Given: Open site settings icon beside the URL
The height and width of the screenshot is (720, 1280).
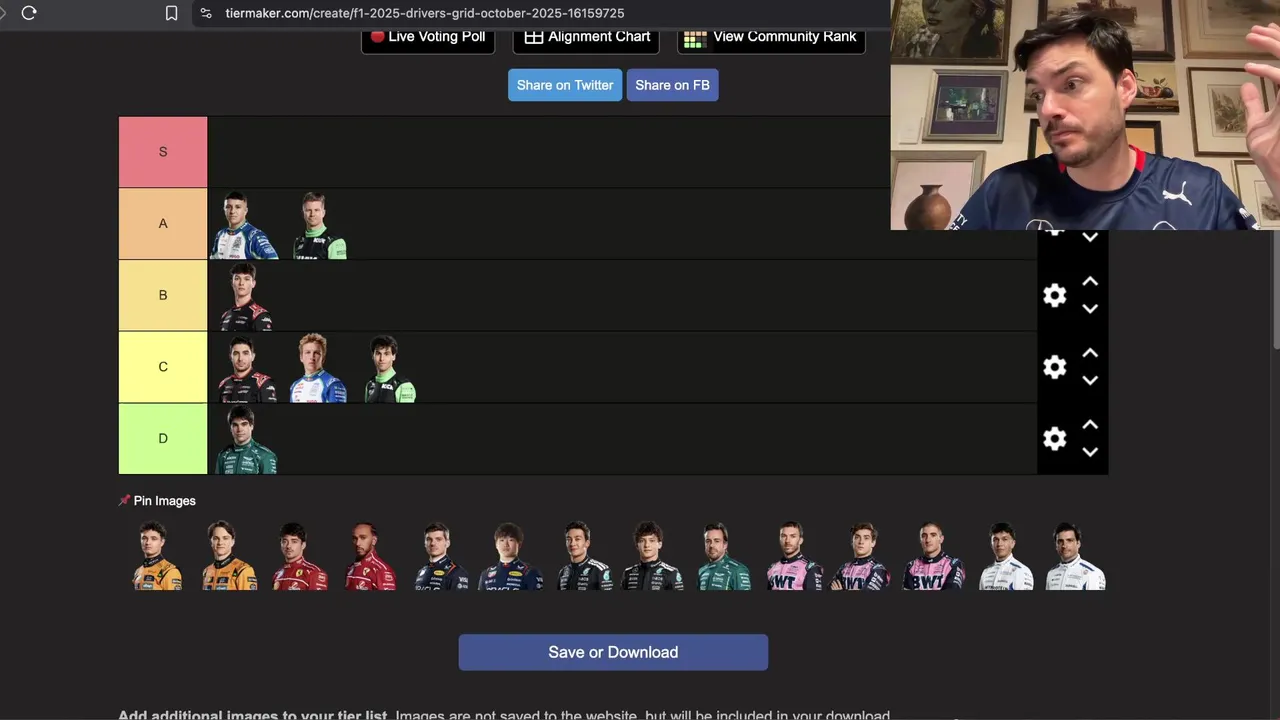Looking at the screenshot, I should pyautogui.click(x=206, y=13).
